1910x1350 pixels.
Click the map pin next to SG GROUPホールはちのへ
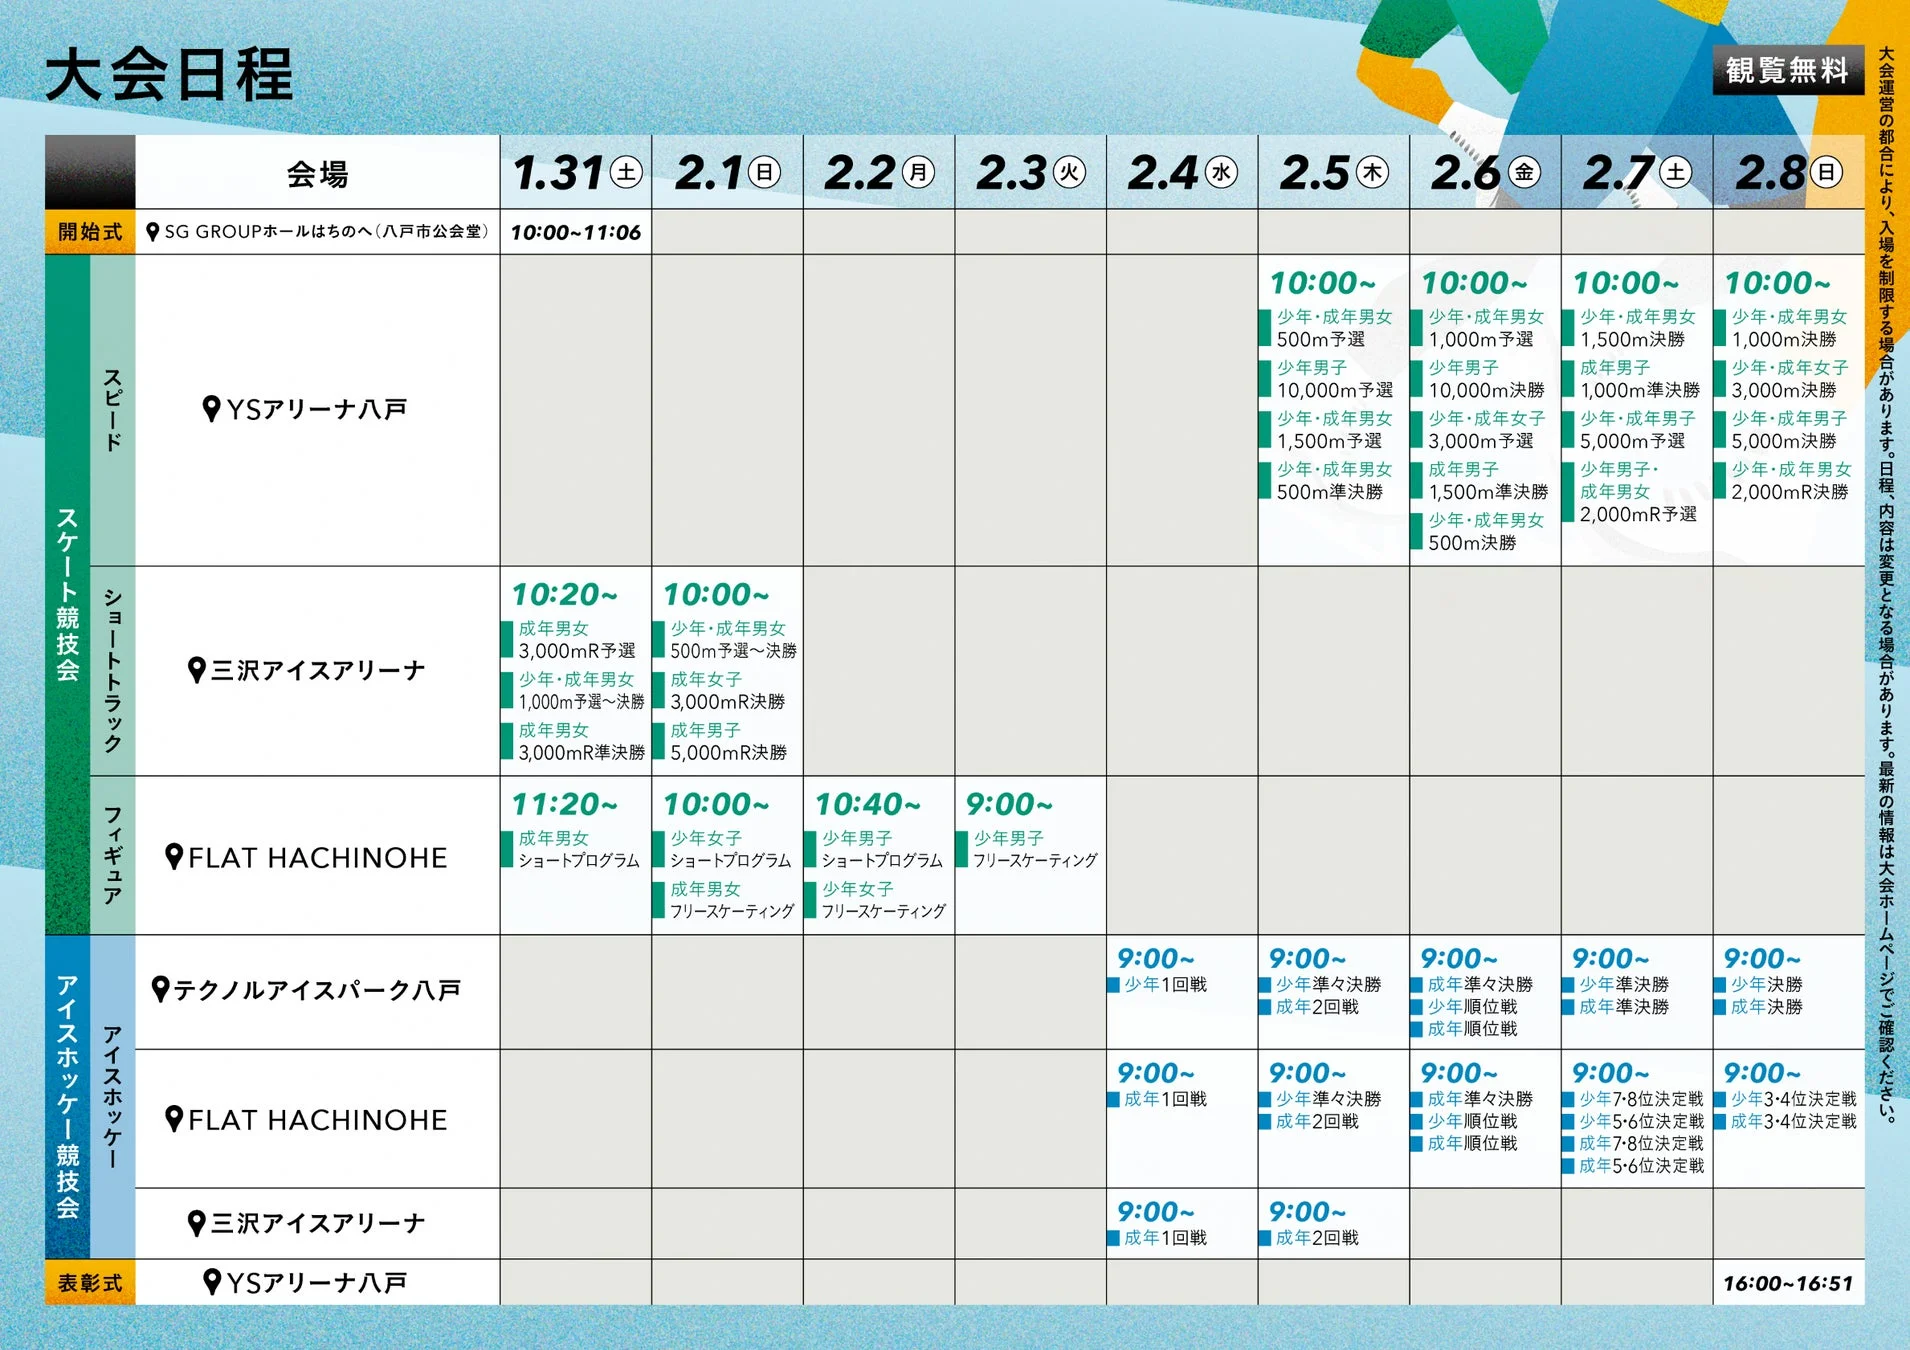pos(153,232)
